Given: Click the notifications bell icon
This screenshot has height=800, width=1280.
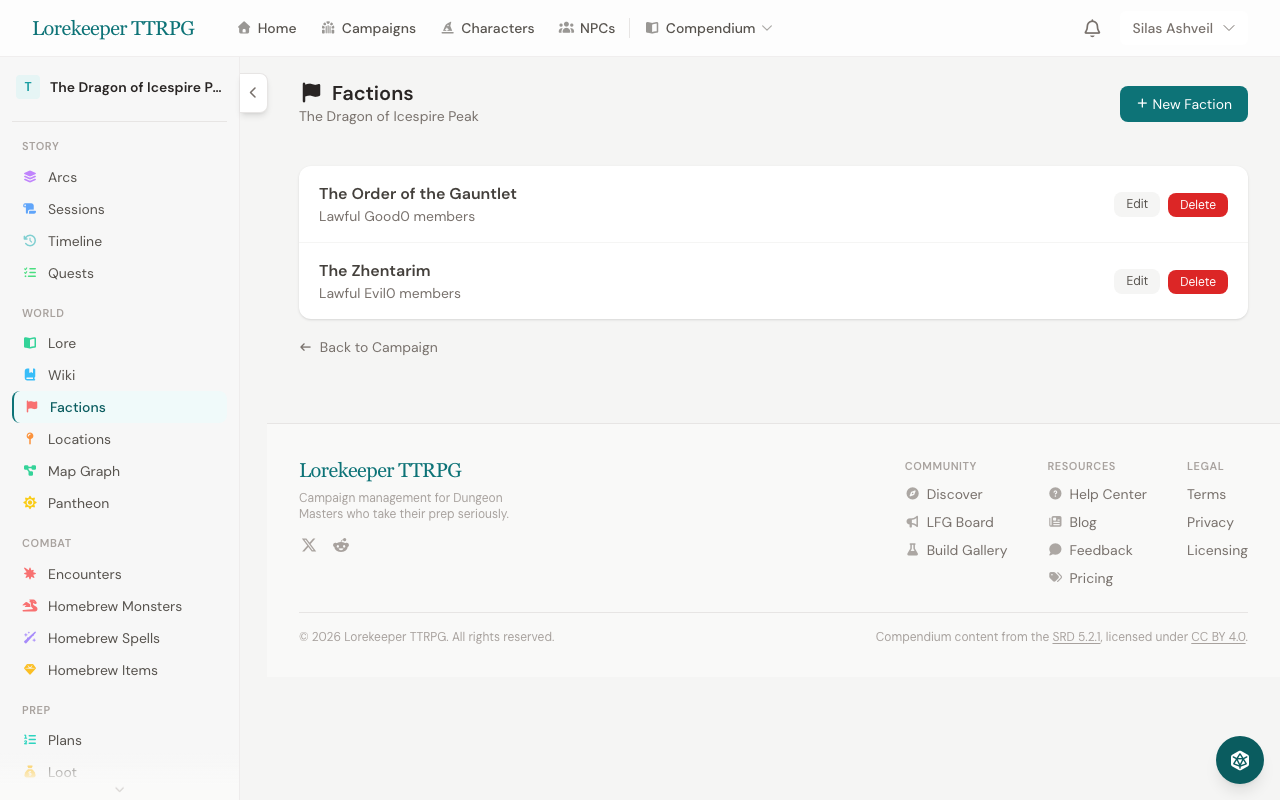Looking at the screenshot, I should (1092, 28).
